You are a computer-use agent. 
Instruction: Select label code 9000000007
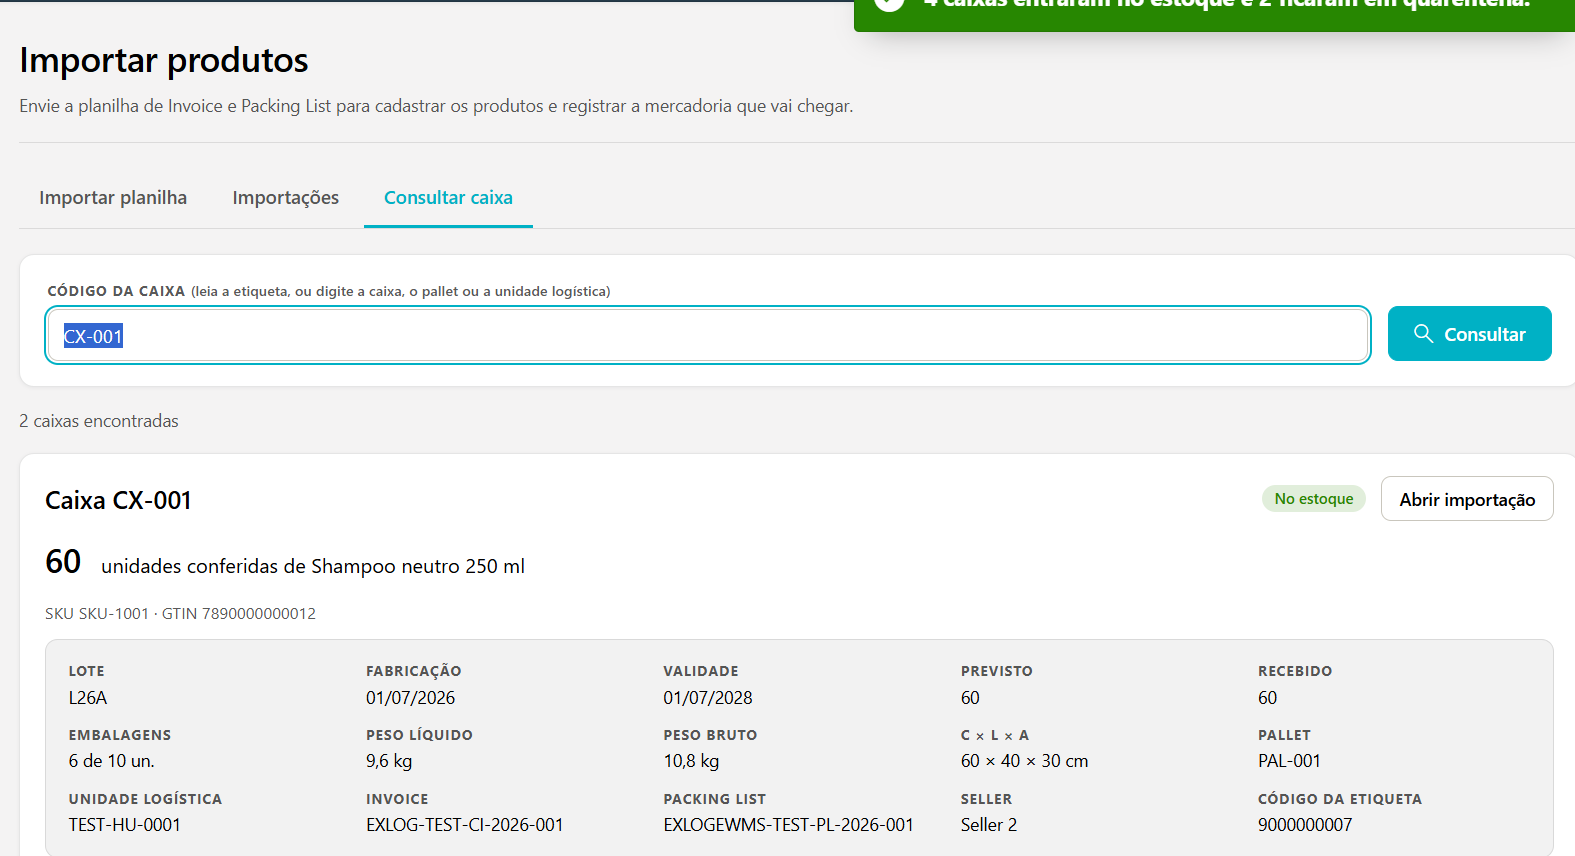tap(1305, 825)
